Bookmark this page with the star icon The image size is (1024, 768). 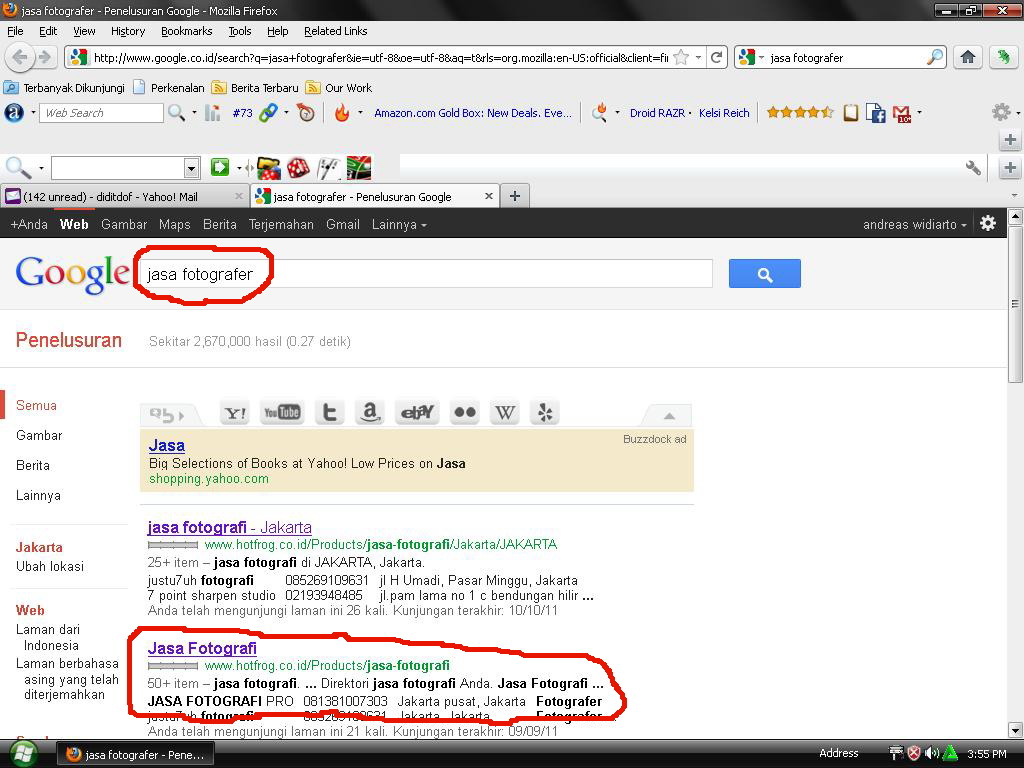tap(680, 57)
